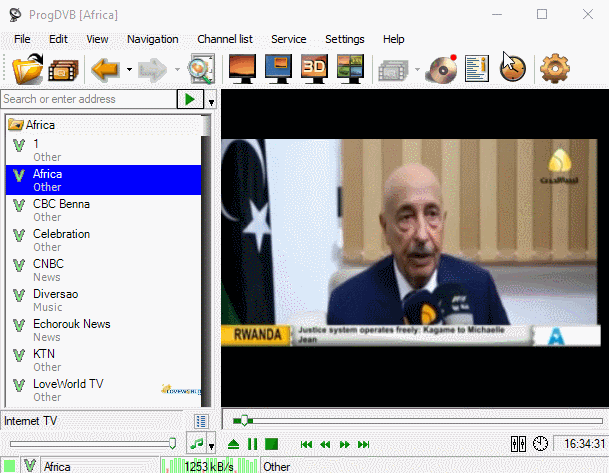Select the picture-in-picture monitor icon

pyautogui.click(x=278, y=69)
